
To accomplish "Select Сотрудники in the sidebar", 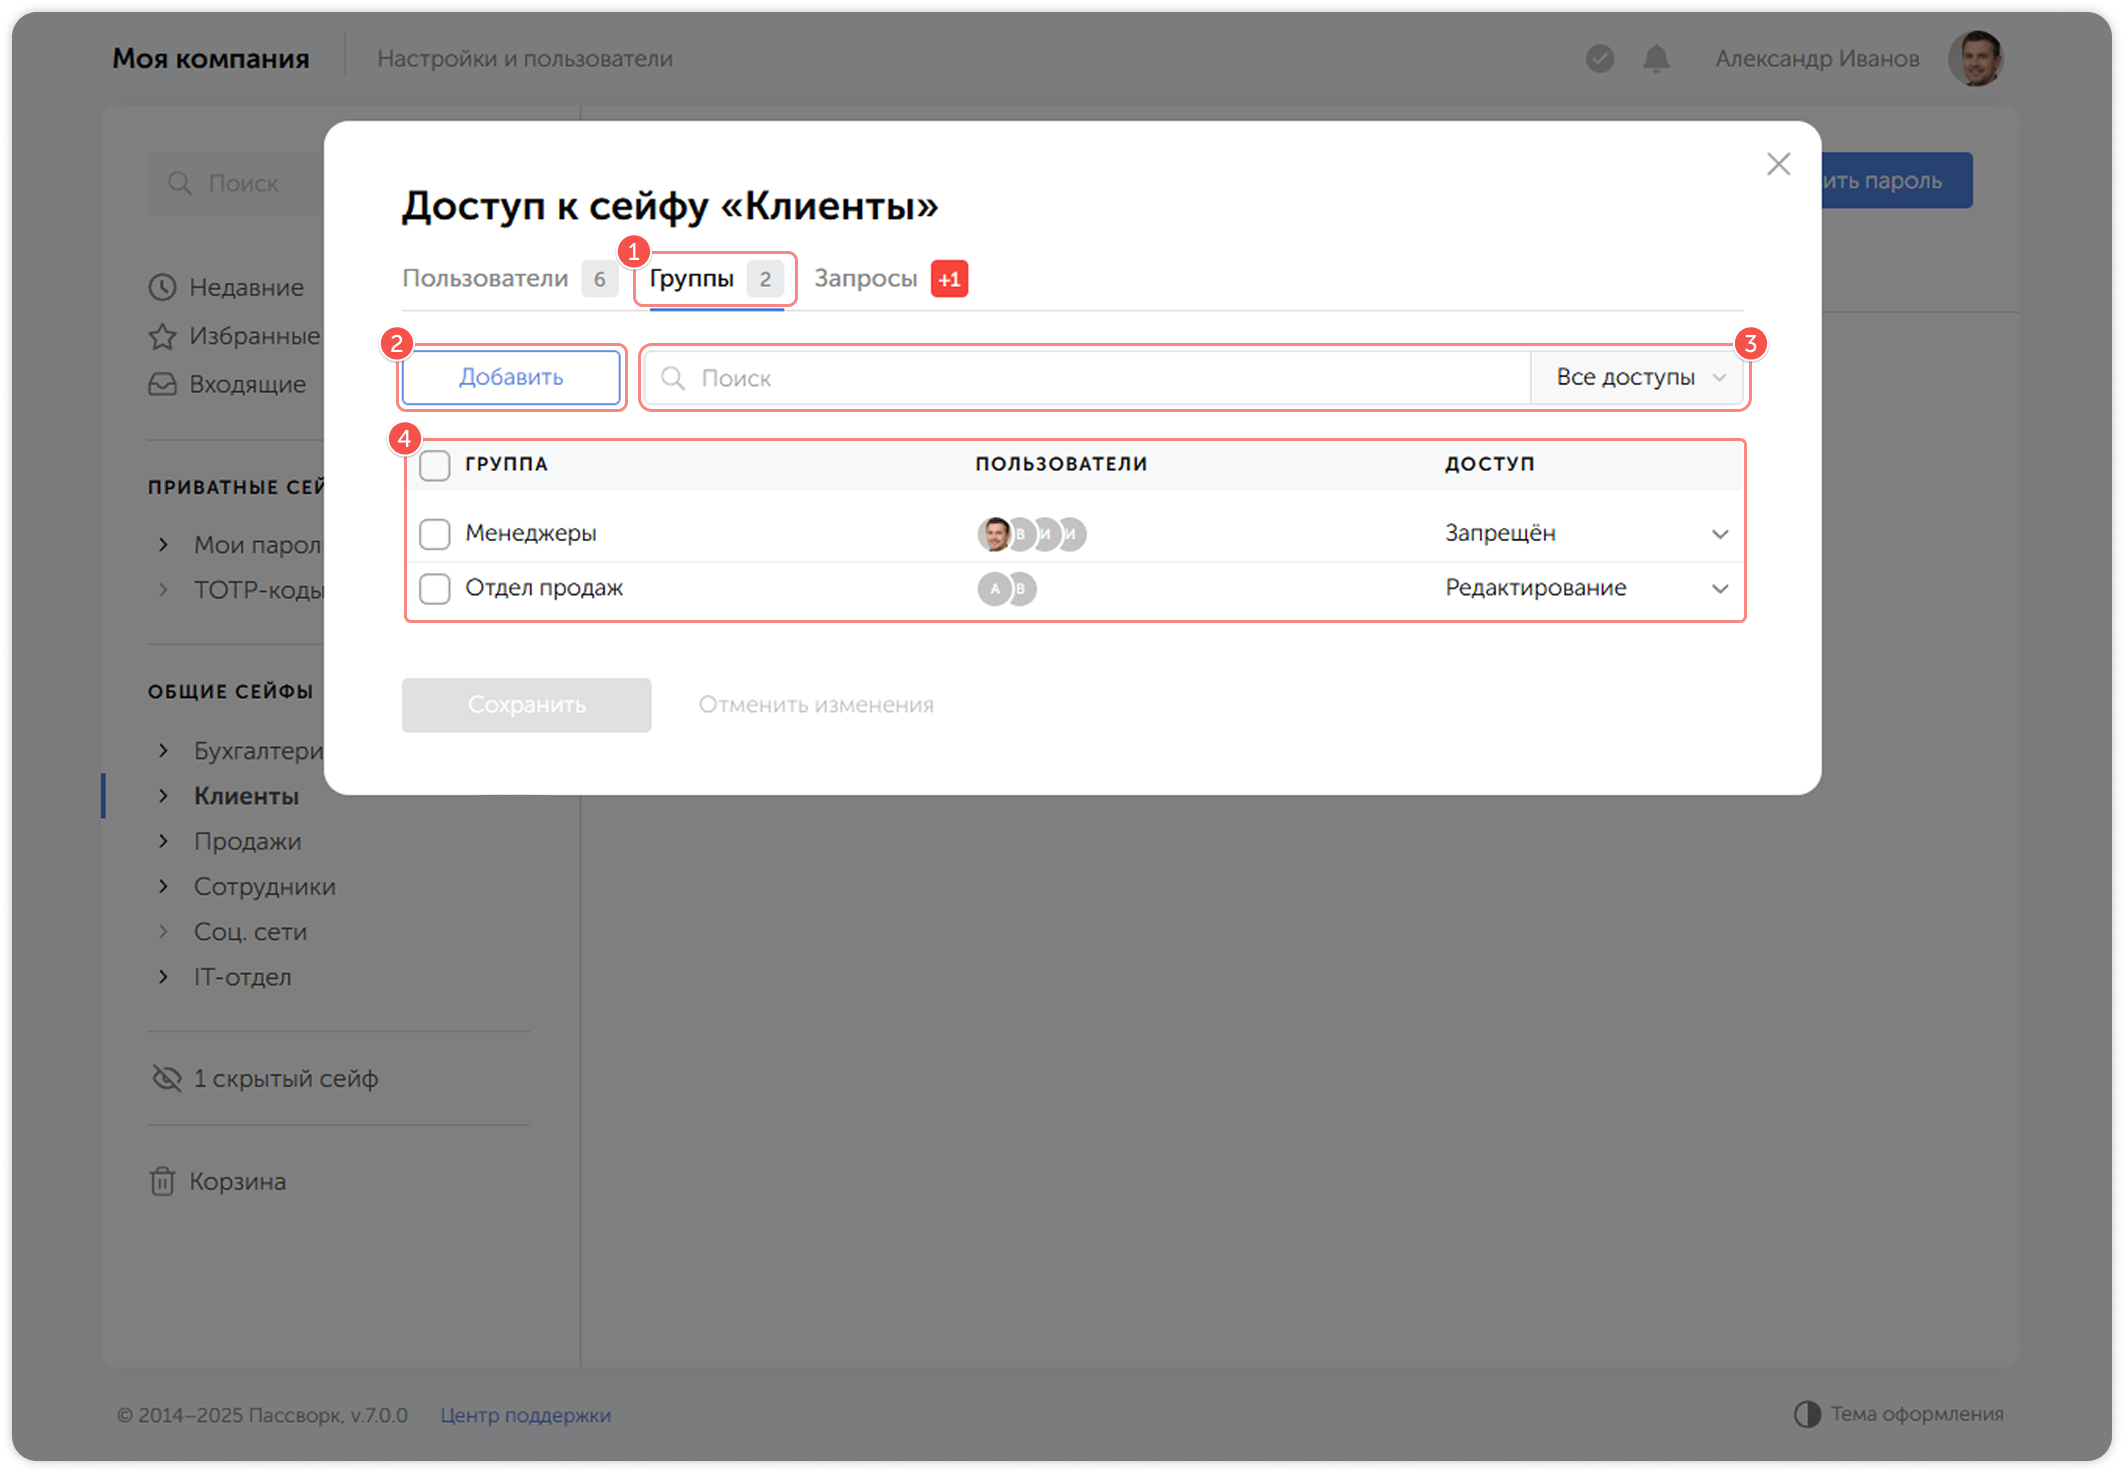I will coord(264,887).
